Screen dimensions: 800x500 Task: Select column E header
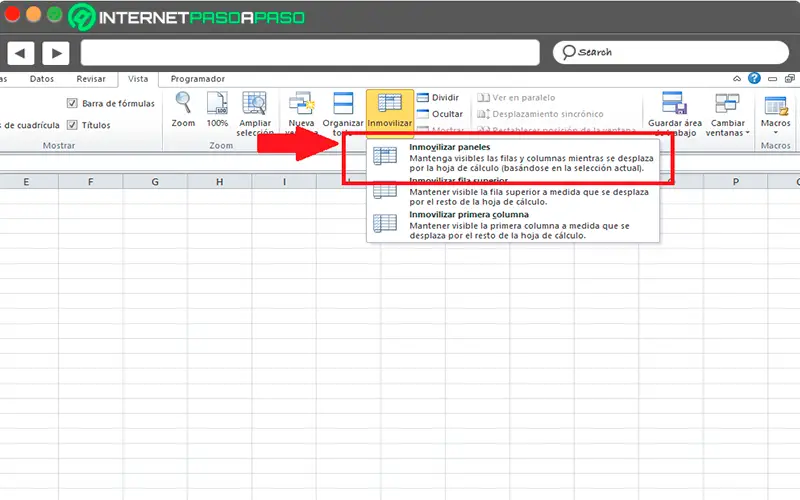(x=27, y=182)
